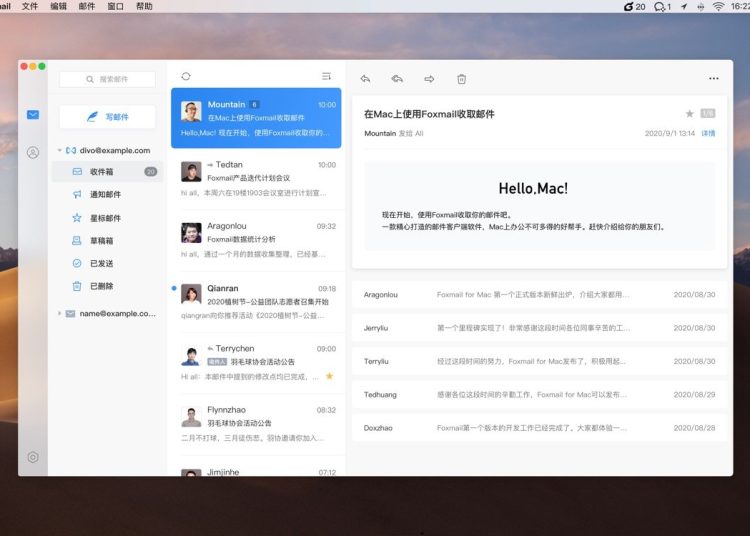Click the reply-all icon in toolbar
The image size is (750, 536).
[x=397, y=79]
